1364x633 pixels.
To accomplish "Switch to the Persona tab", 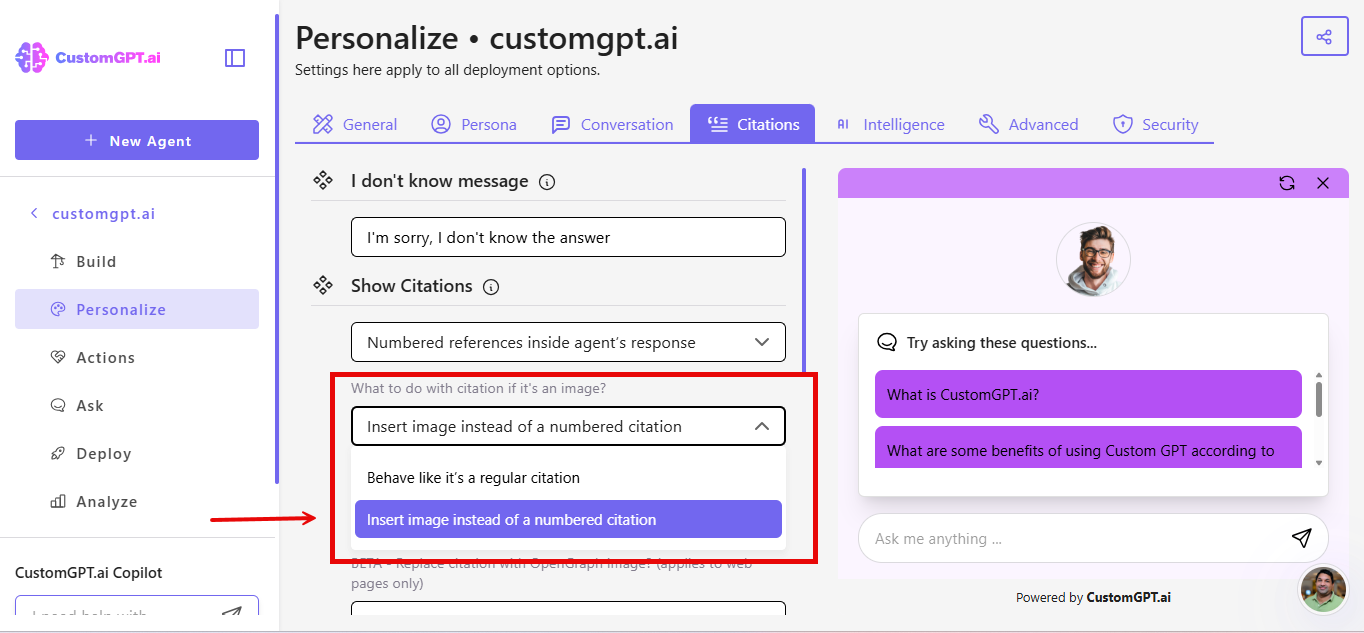I will coord(474,123).
